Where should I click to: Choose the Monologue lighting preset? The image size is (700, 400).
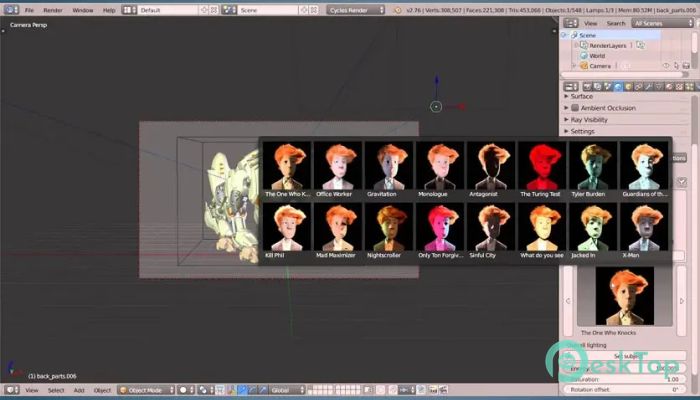440,170
